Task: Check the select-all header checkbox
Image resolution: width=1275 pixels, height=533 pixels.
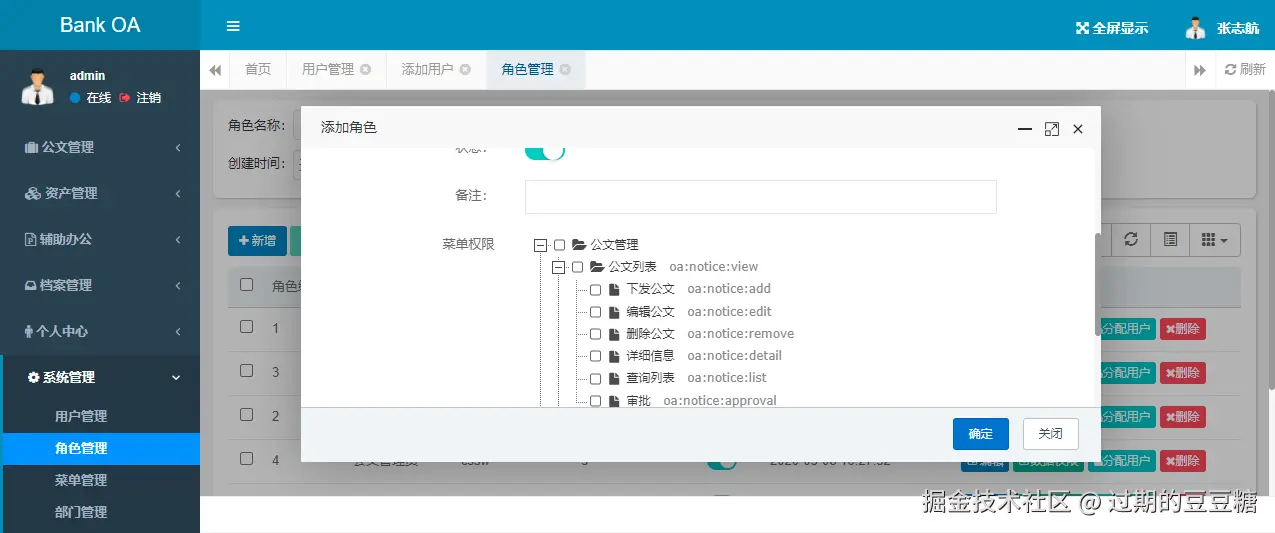Action: point(246,285)
